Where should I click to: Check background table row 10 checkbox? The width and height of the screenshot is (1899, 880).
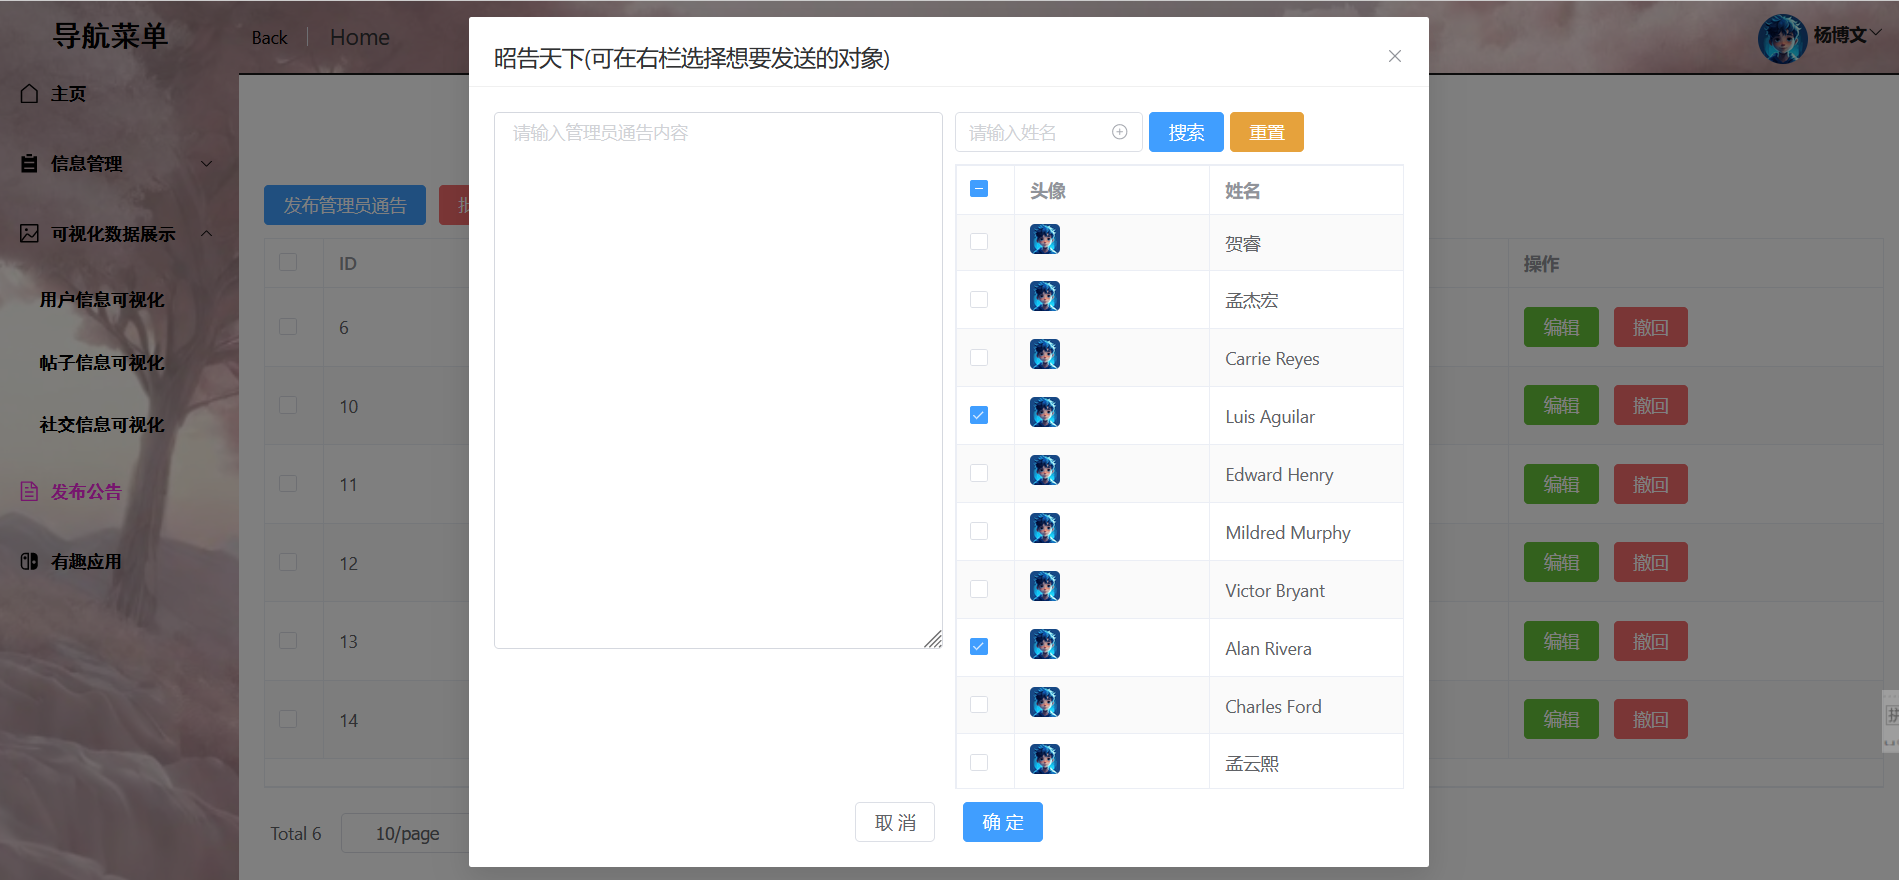click(x=288, y=404)
